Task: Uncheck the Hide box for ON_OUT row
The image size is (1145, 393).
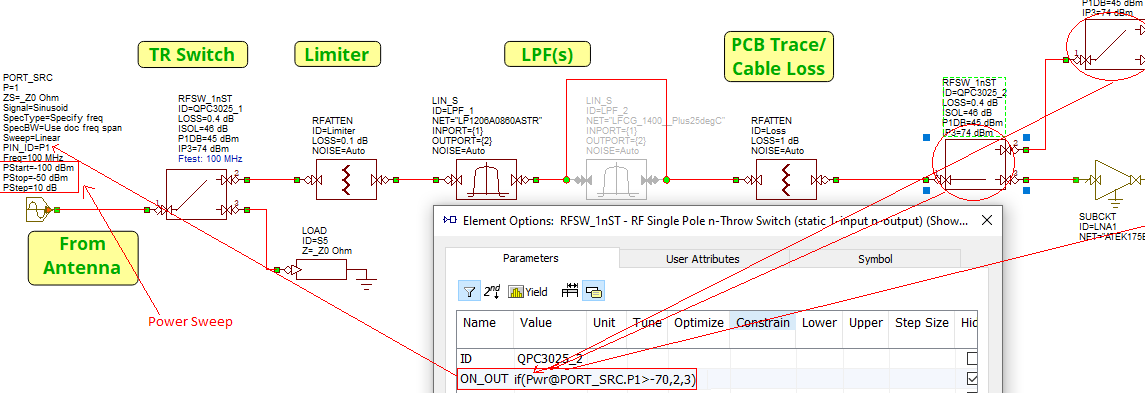Action: click(x=971, y=379)
